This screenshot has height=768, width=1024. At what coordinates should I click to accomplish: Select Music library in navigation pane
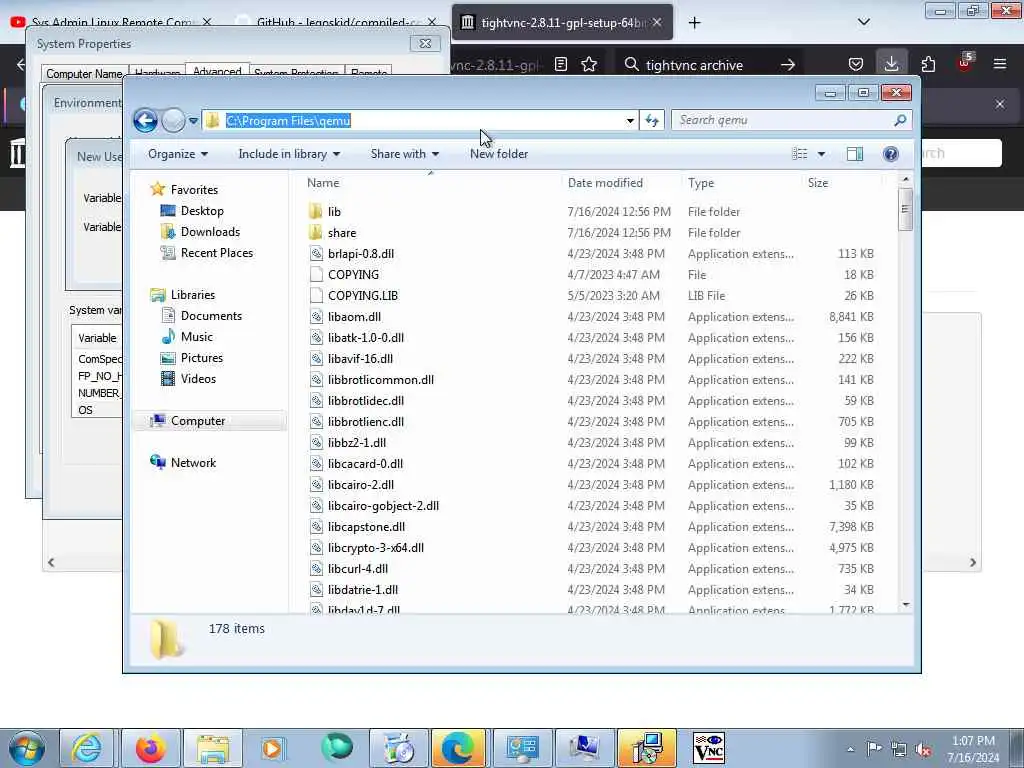(x=197, y=336)
